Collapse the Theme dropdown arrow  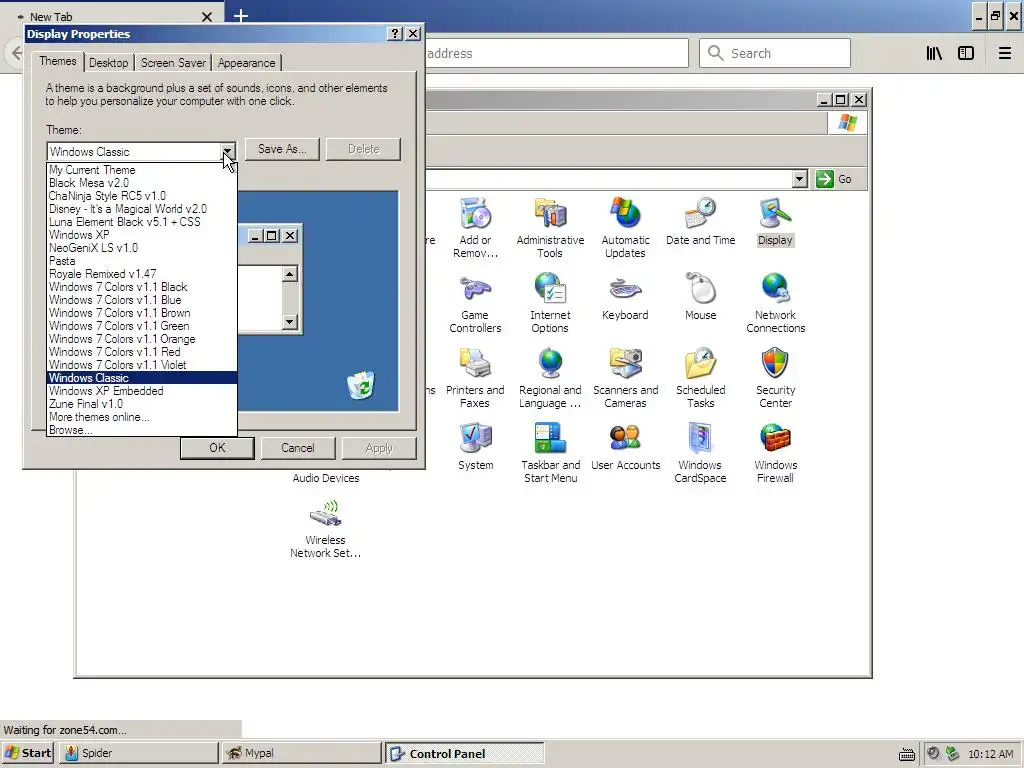click(227, 152)
